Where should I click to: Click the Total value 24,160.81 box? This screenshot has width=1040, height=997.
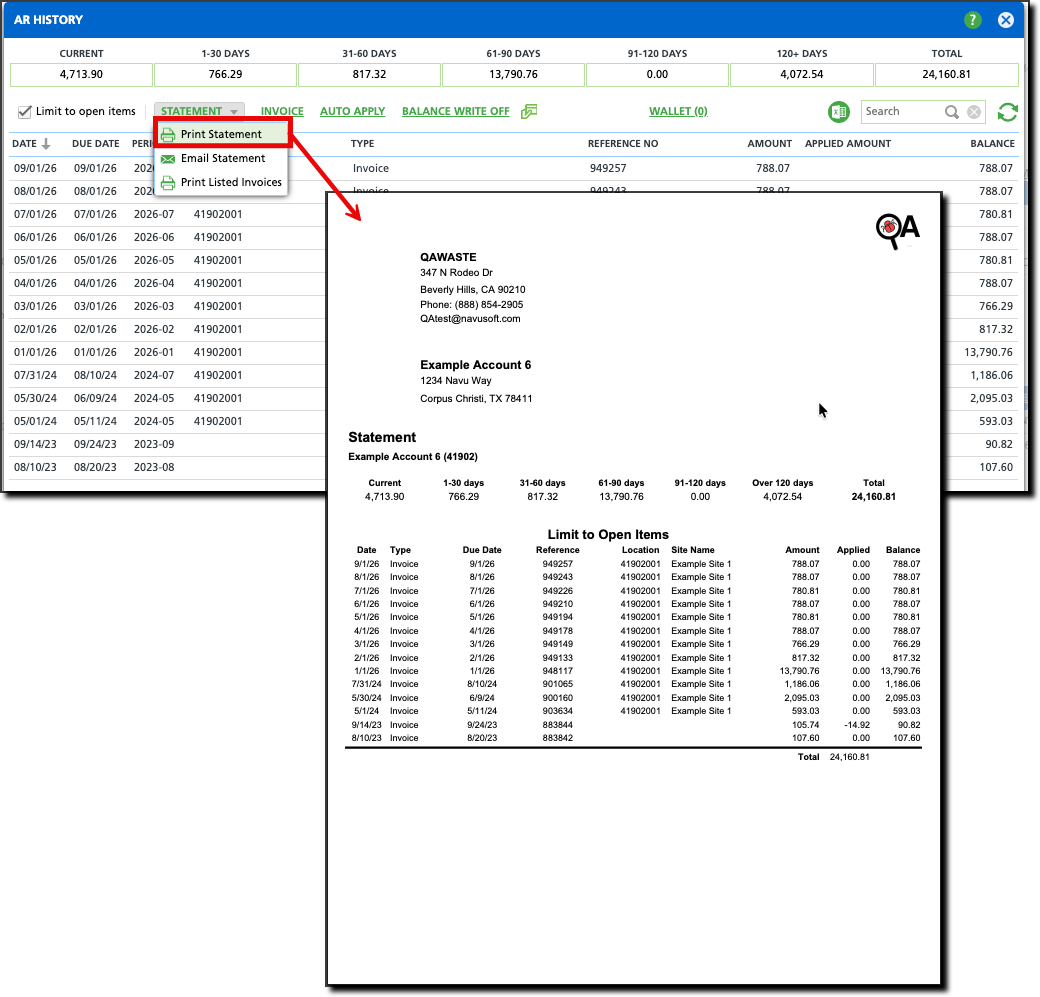[x=946, y=74]
